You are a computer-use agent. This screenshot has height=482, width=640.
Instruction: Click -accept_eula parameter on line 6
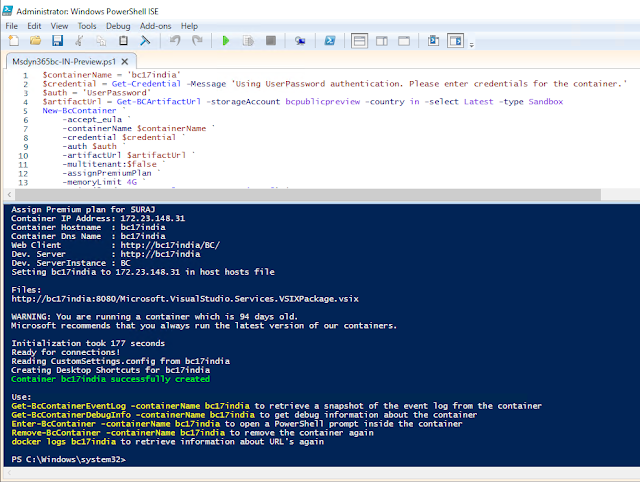92,120
